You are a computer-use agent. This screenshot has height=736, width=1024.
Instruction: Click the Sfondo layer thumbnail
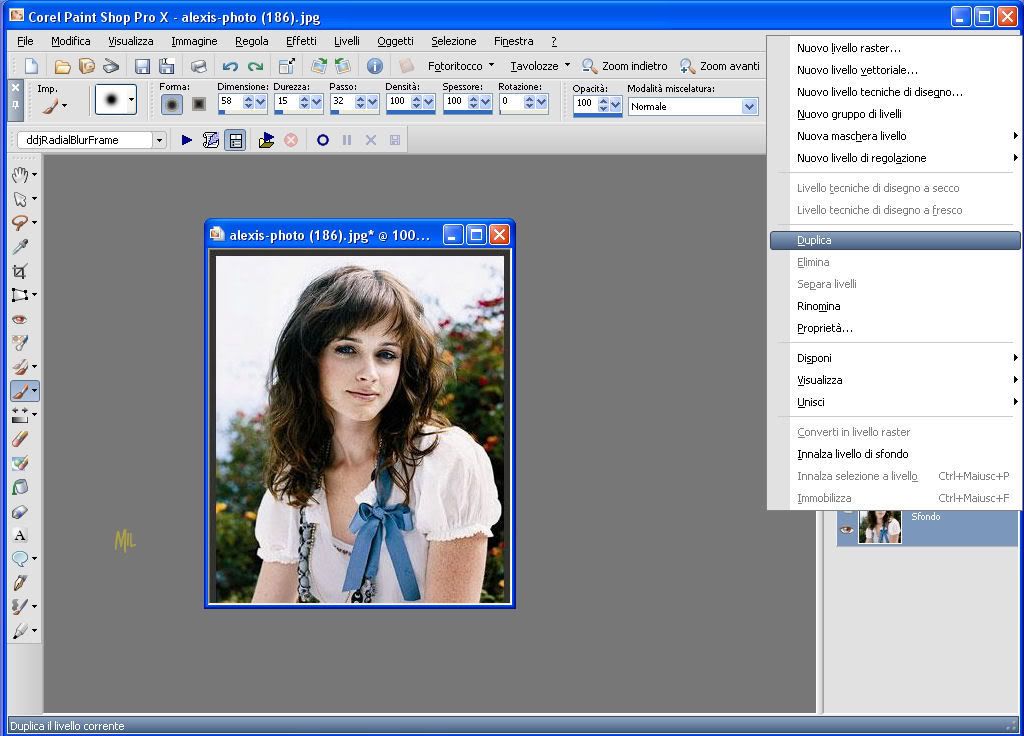(880, 526)
